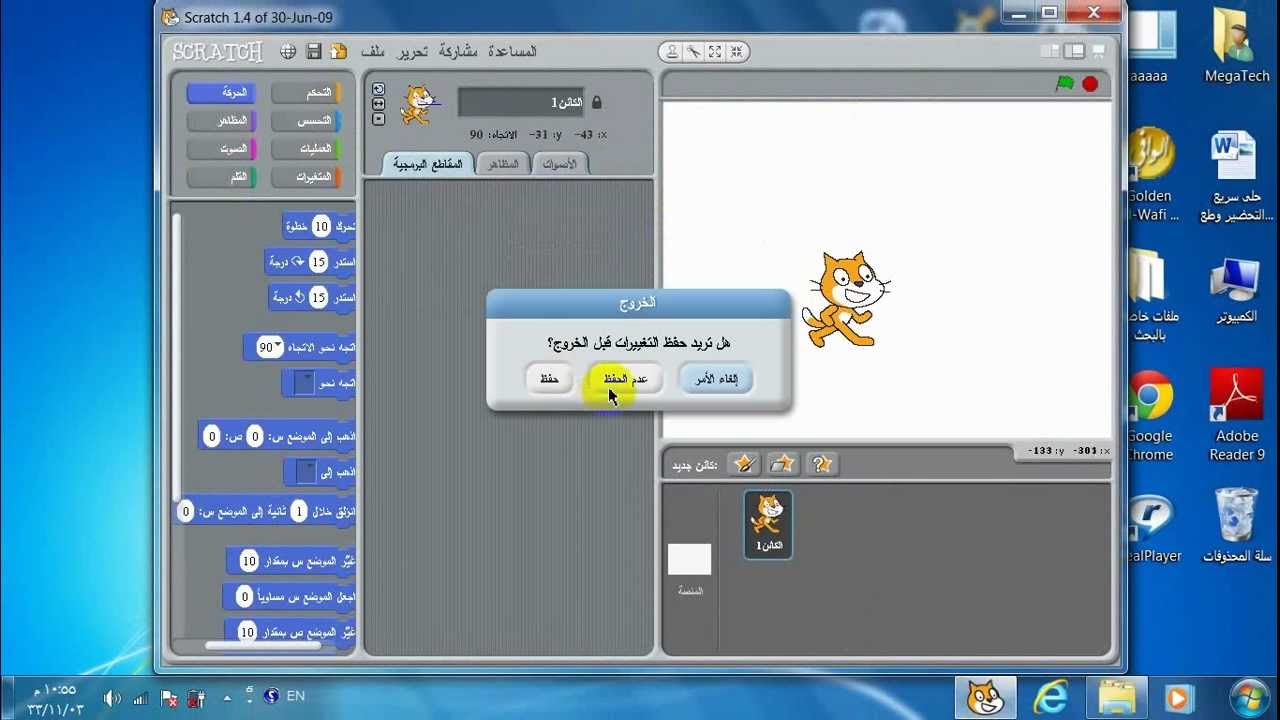This screenshot has height=720, width=1280.
Task: Open a new sprite from file icon
Action: (x=782, y=463)
